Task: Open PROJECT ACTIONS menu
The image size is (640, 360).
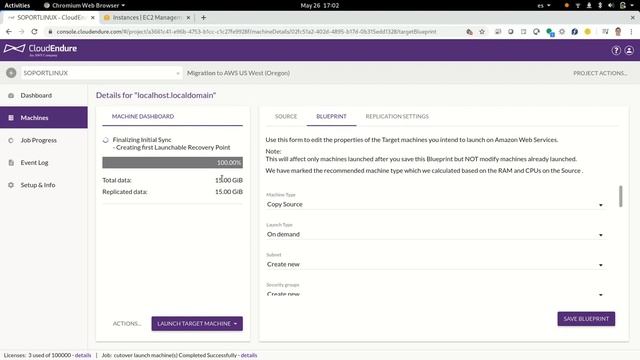Action: pyautogui.click(x=600, y=73)
